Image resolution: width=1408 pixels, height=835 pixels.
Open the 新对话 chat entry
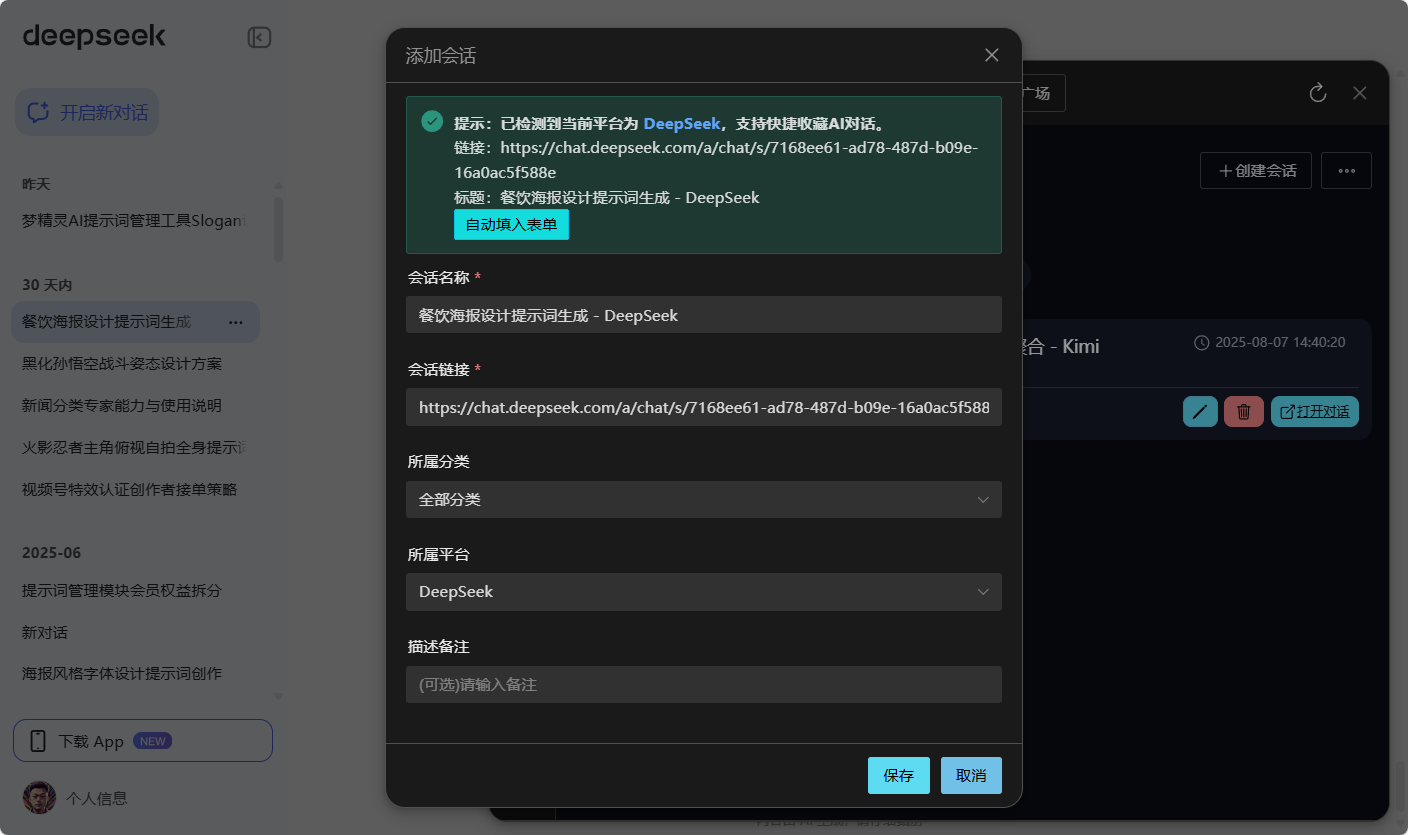click(45, 633)
